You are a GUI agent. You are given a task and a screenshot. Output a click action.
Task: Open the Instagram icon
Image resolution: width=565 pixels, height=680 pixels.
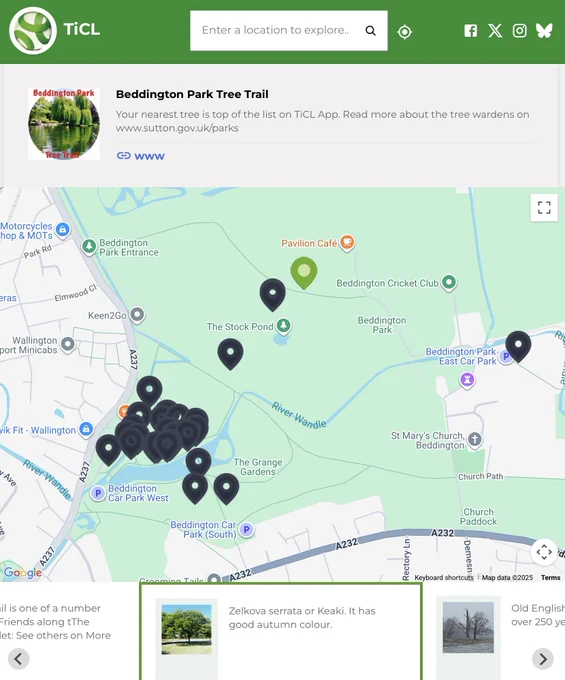(519, 30)
